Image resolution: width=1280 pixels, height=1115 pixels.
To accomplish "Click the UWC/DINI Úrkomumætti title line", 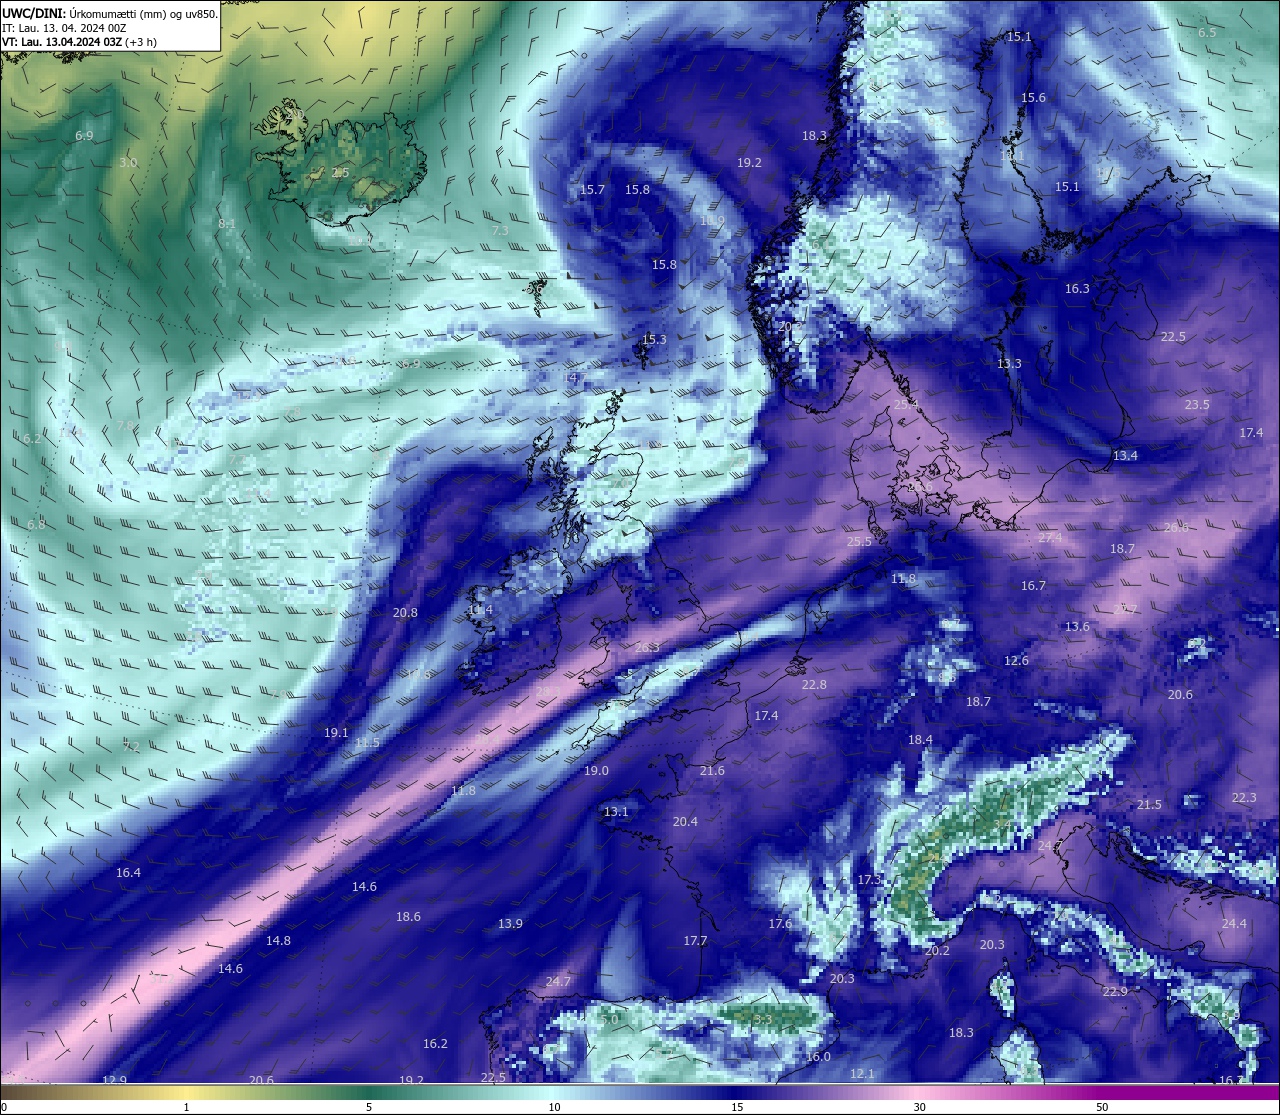I will click(109, 14).
